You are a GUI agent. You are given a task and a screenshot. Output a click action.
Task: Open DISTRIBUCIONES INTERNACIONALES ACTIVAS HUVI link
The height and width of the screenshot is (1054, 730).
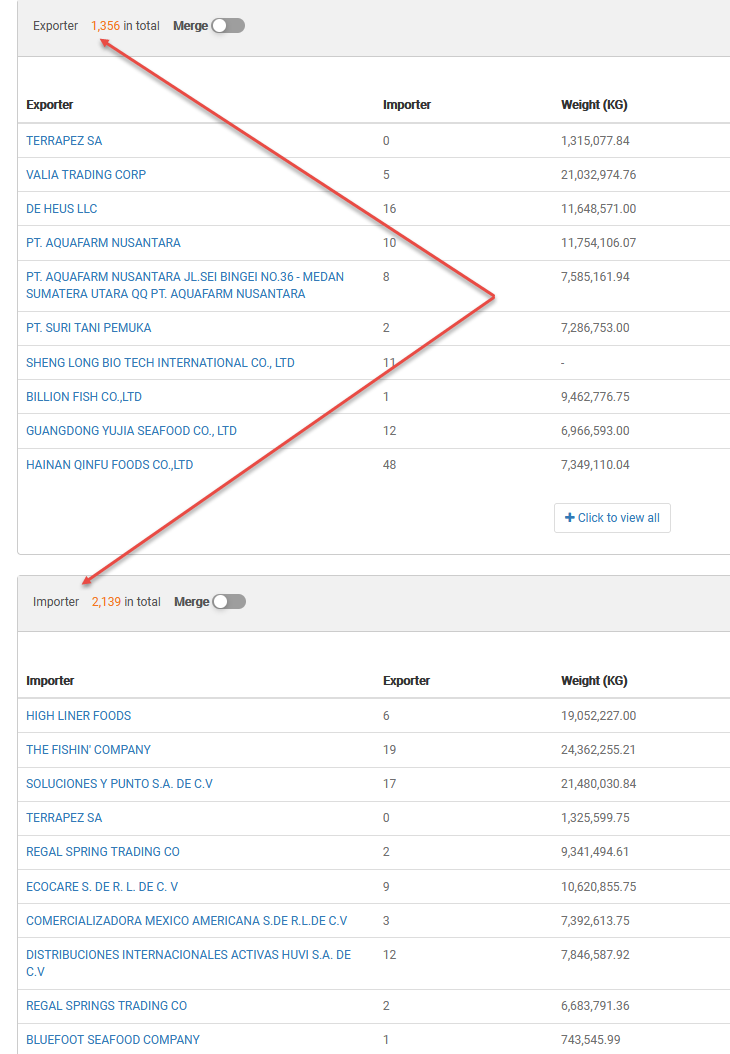tap(188, 963)
